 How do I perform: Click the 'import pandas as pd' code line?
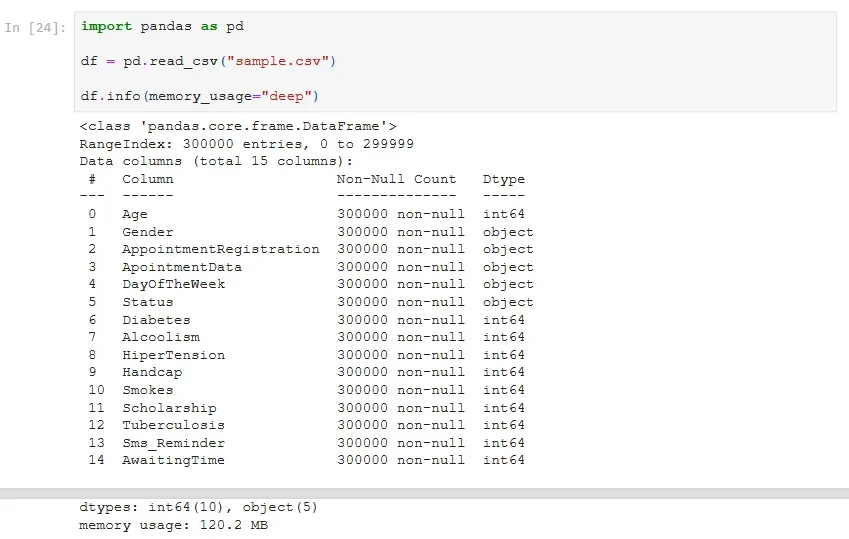(162, 26)
